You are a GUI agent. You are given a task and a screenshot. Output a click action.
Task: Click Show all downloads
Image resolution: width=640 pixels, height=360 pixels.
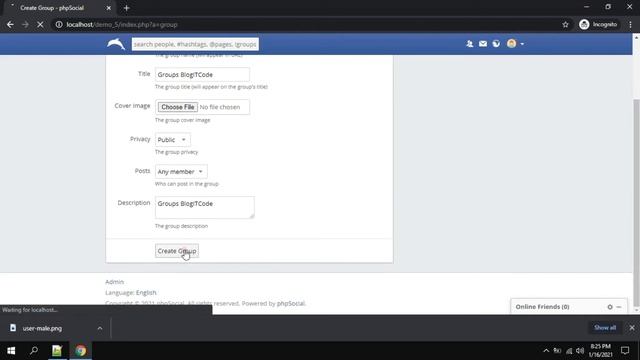click(x=605, y=328)
